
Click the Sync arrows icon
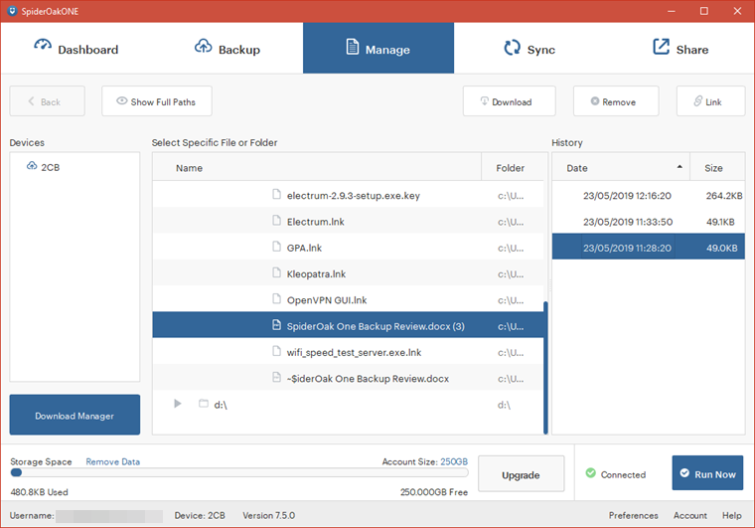[x=512, y=47]
